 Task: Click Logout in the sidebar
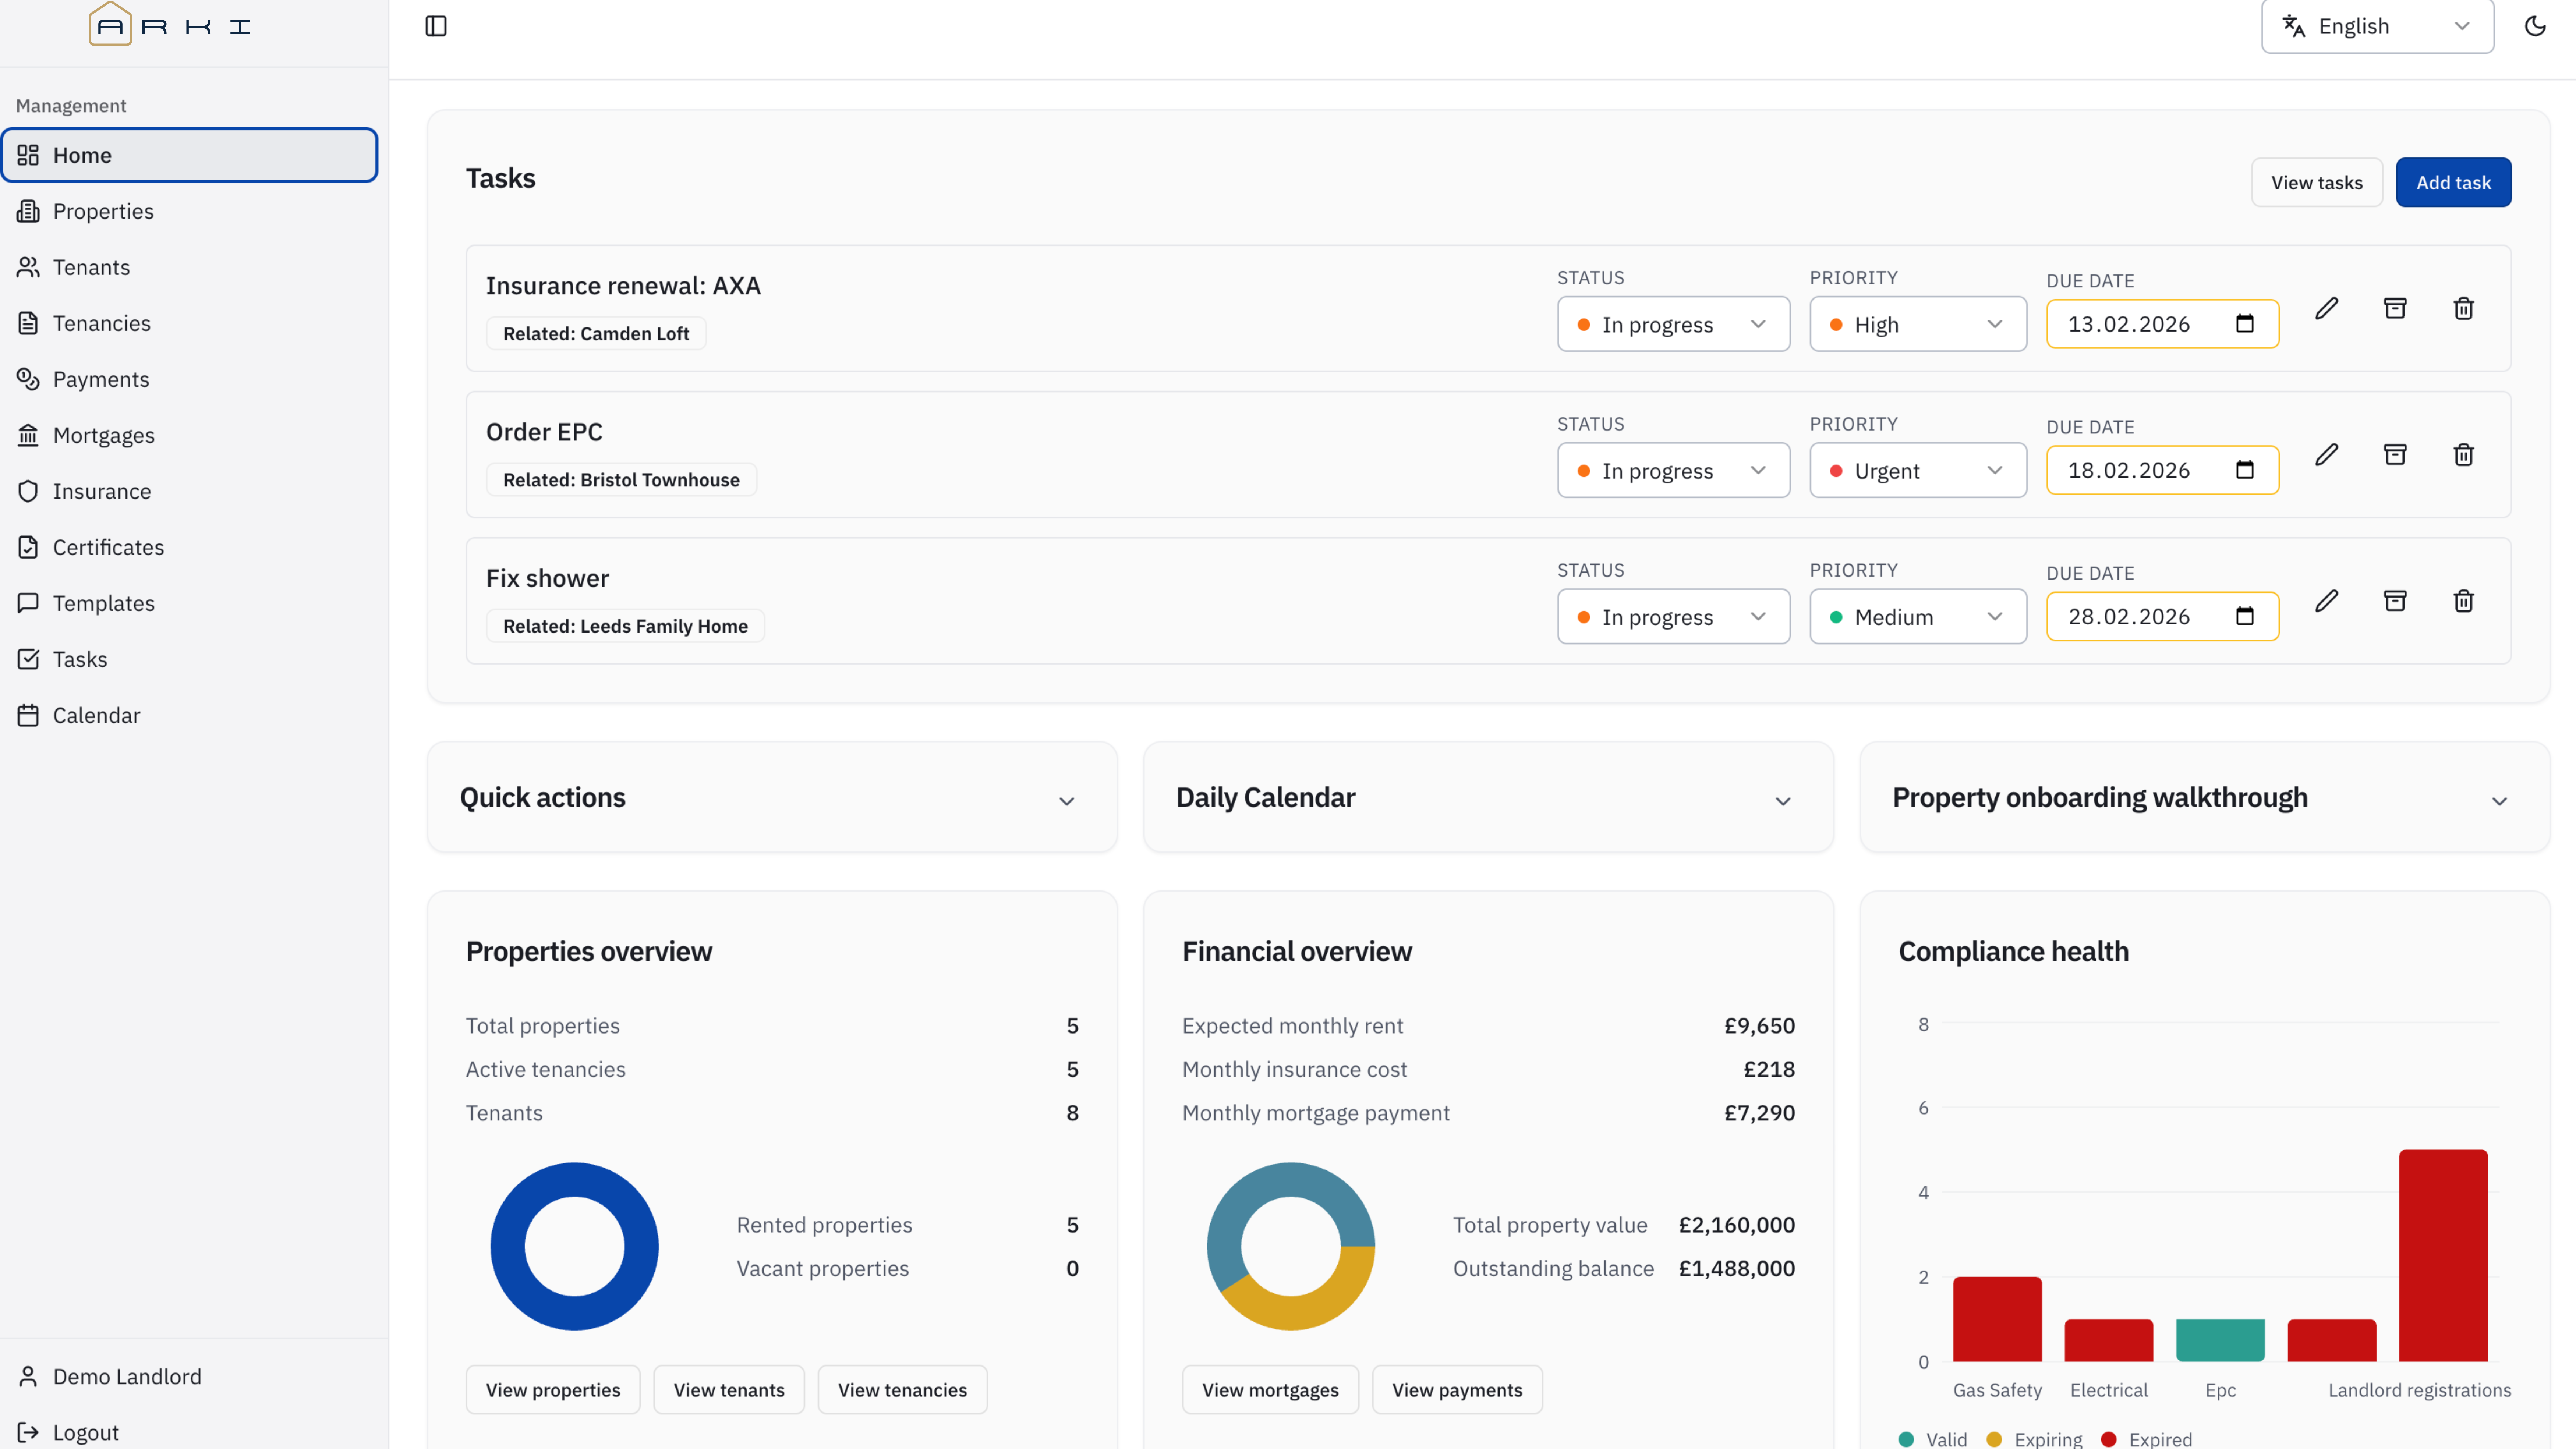click(x=190, y=1432)
